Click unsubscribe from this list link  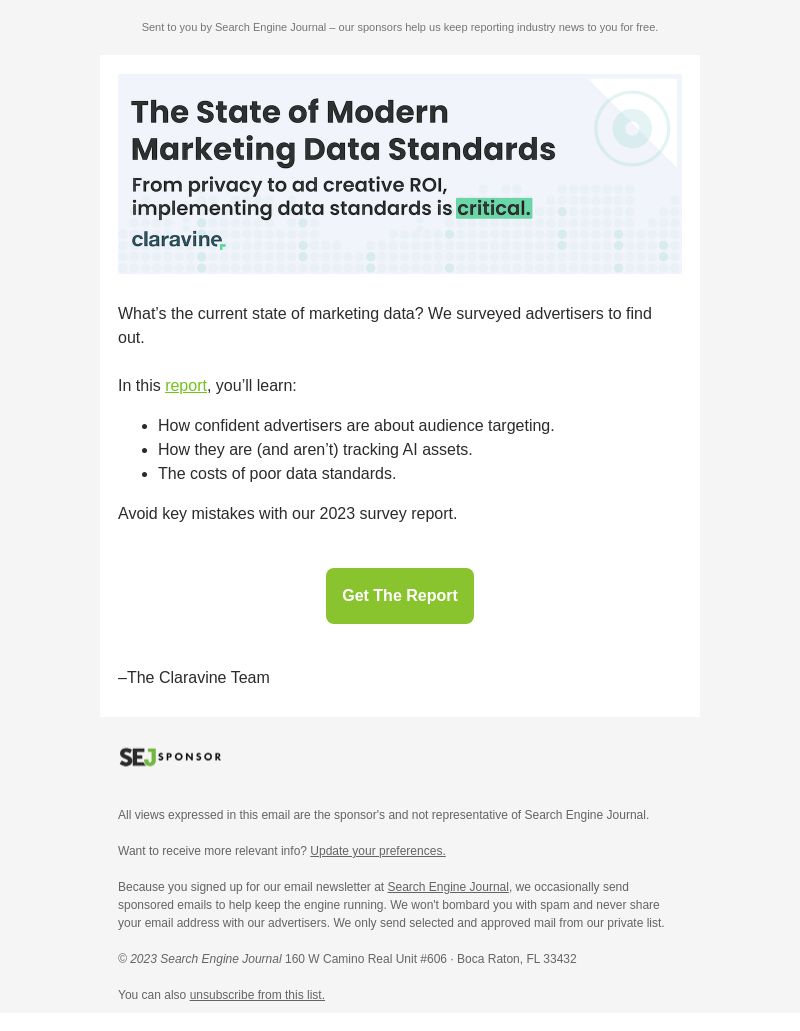[x=257, y=995]
